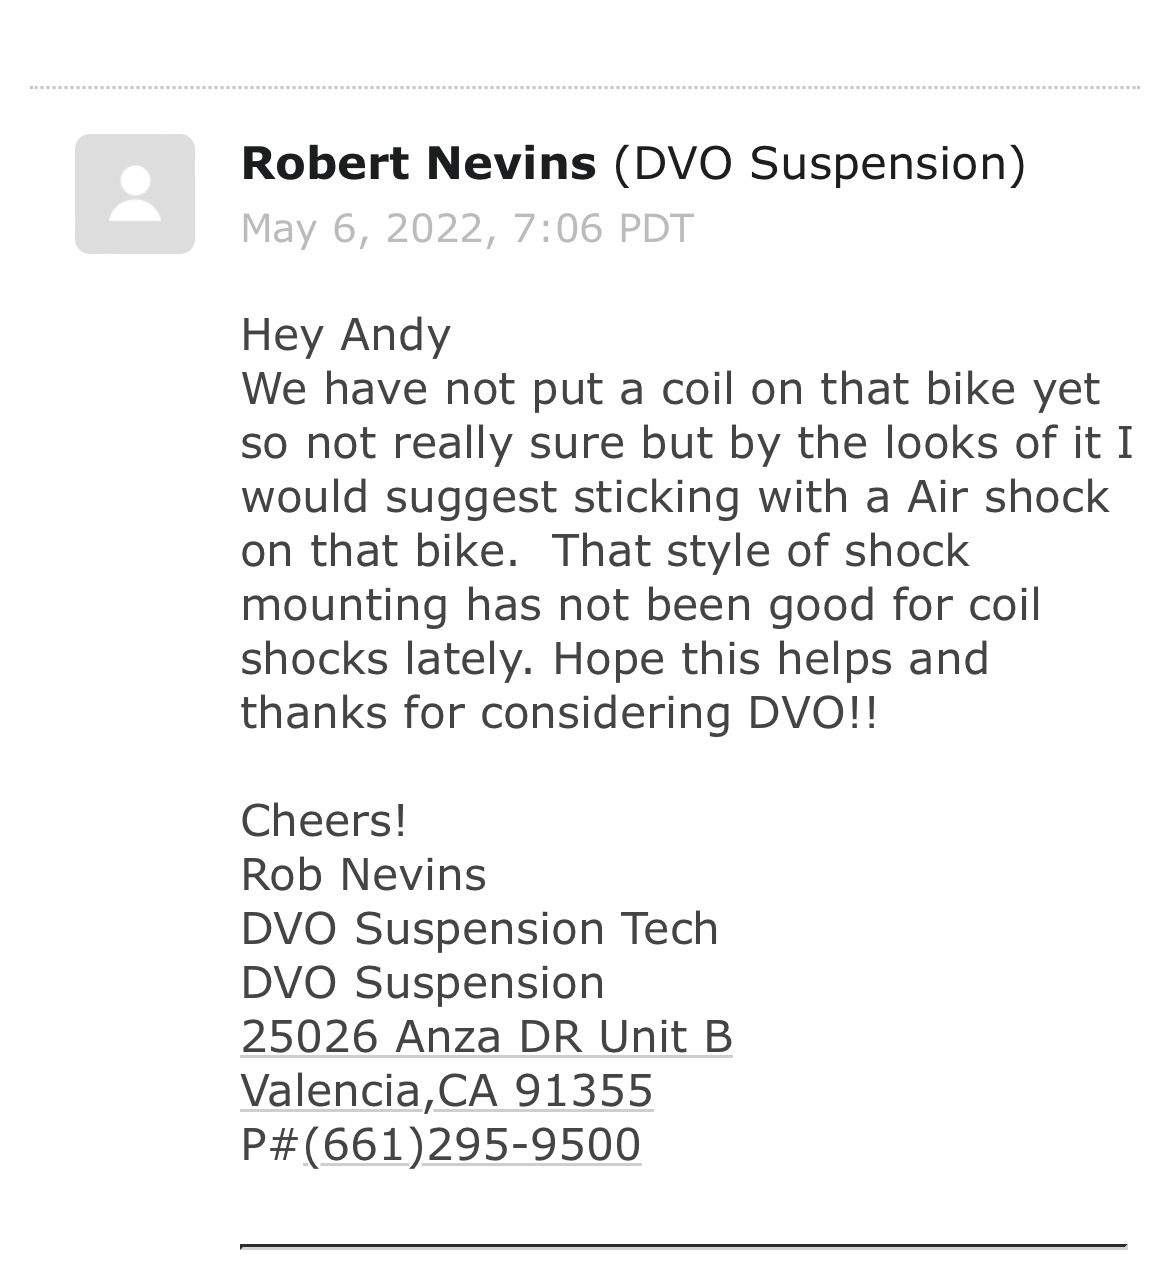Open the 25026 Anza DR Unit B address link
The width and height of the screenshot is (1170, 1281).
point(486,1037)
